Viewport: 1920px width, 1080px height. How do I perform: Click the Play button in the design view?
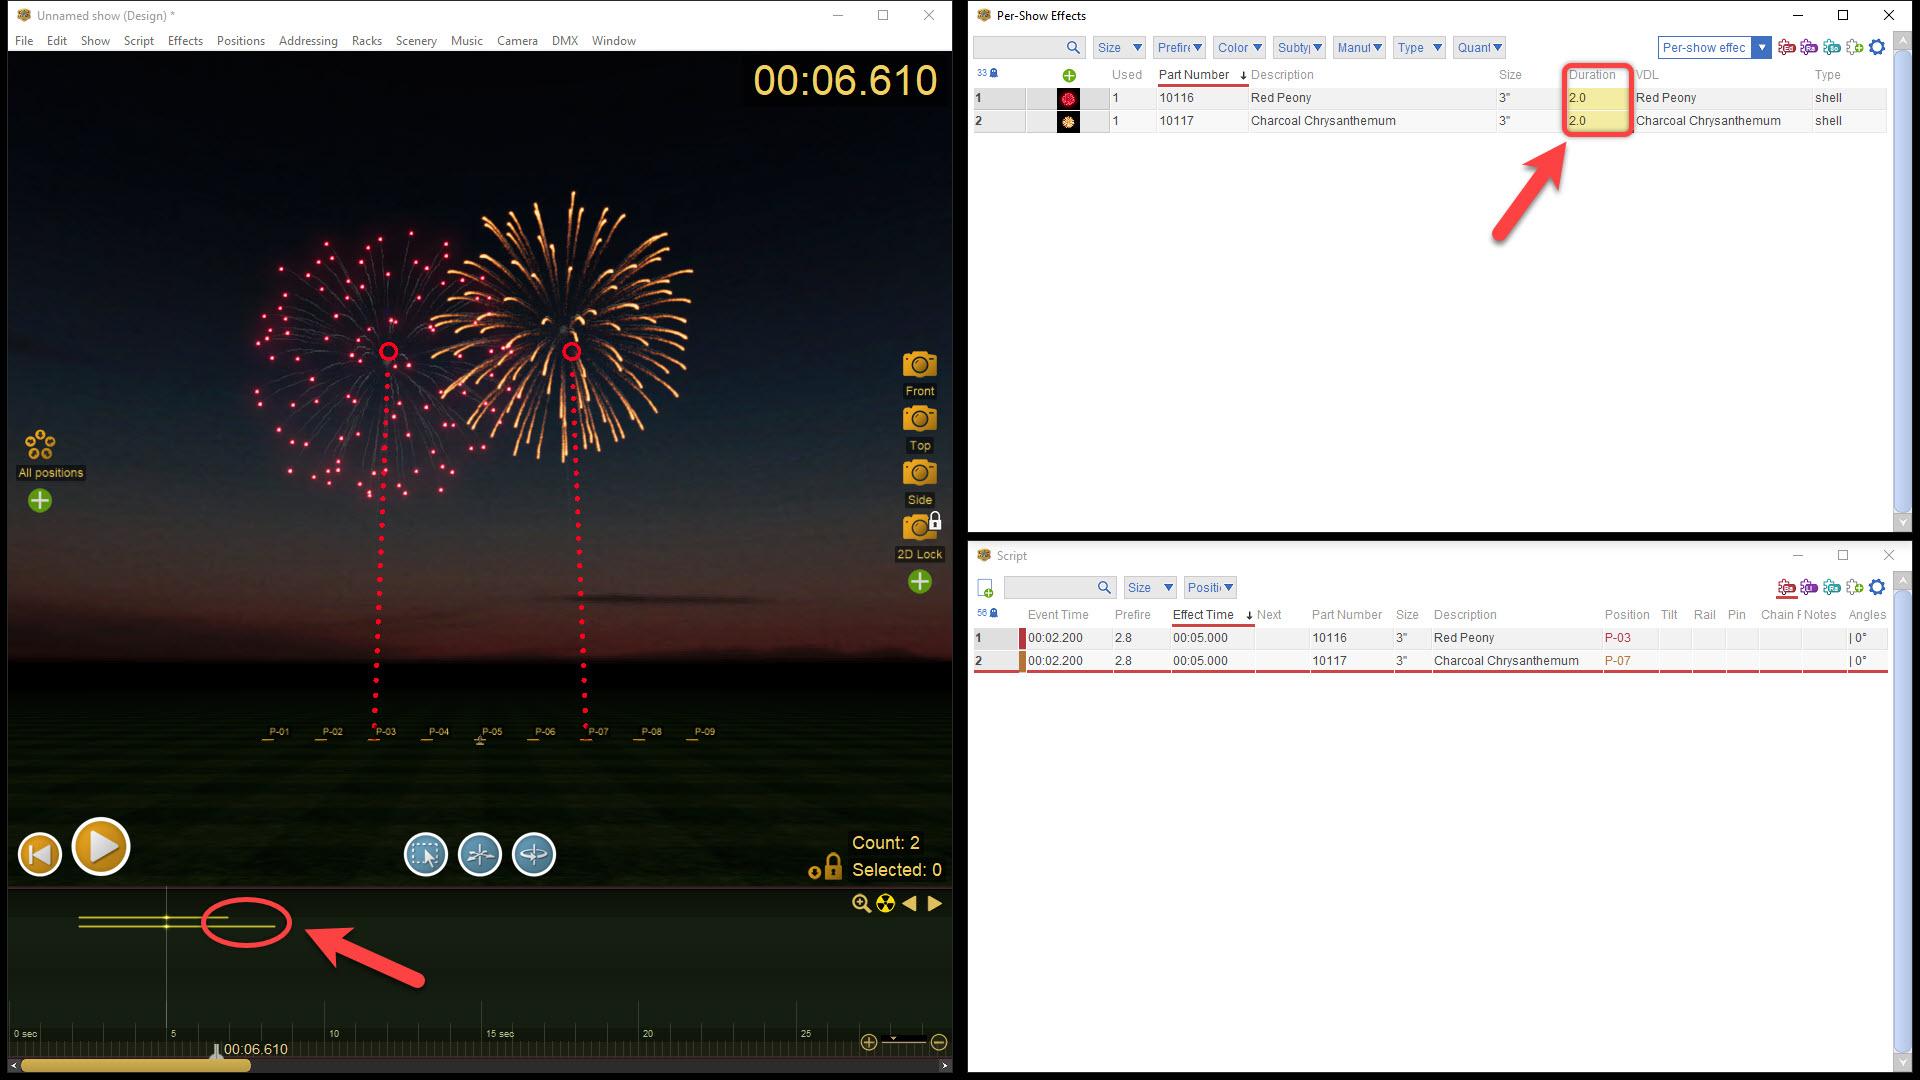tap(101, 847)
